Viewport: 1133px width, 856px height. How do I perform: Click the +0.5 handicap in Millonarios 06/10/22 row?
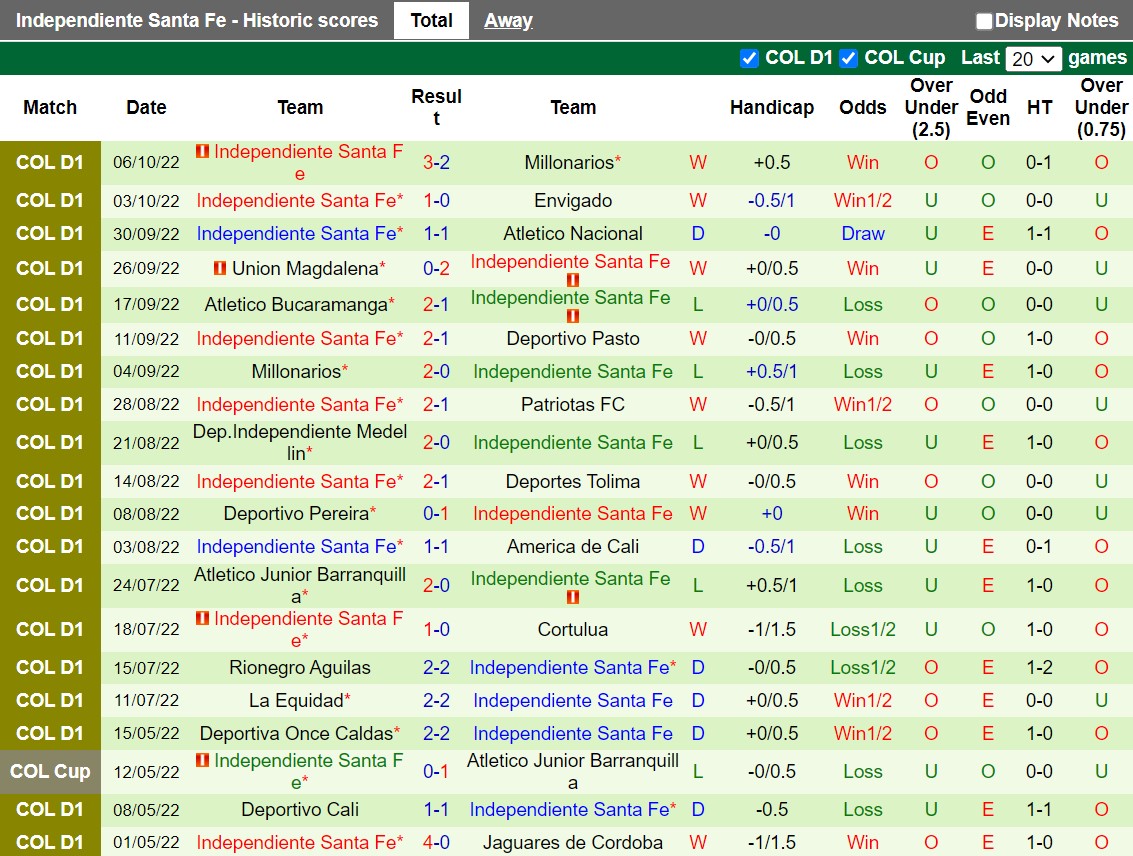772,163
